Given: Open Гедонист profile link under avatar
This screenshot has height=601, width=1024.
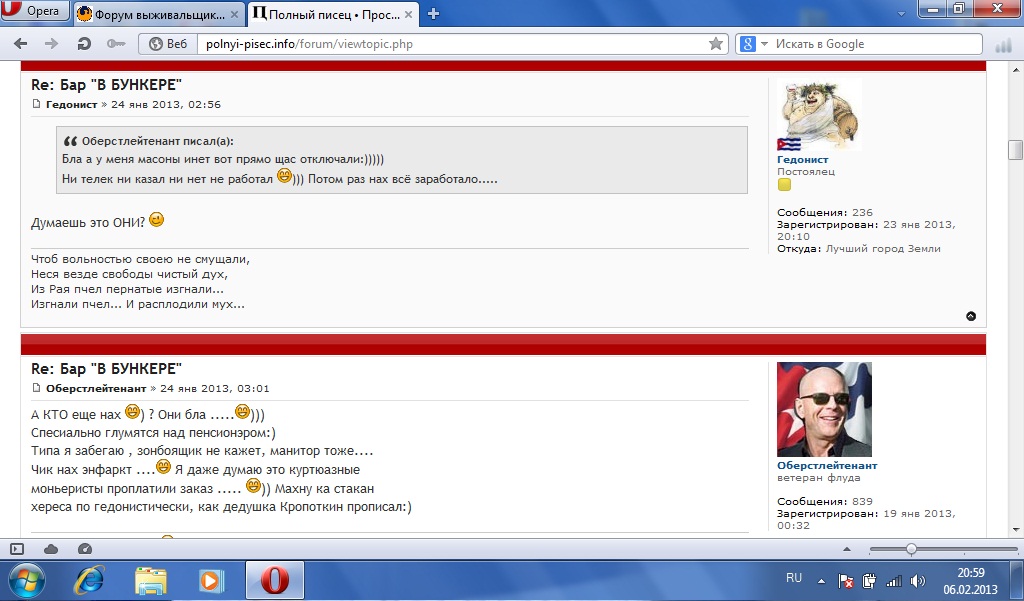Looking at the screenshot, I should (803, 159).
